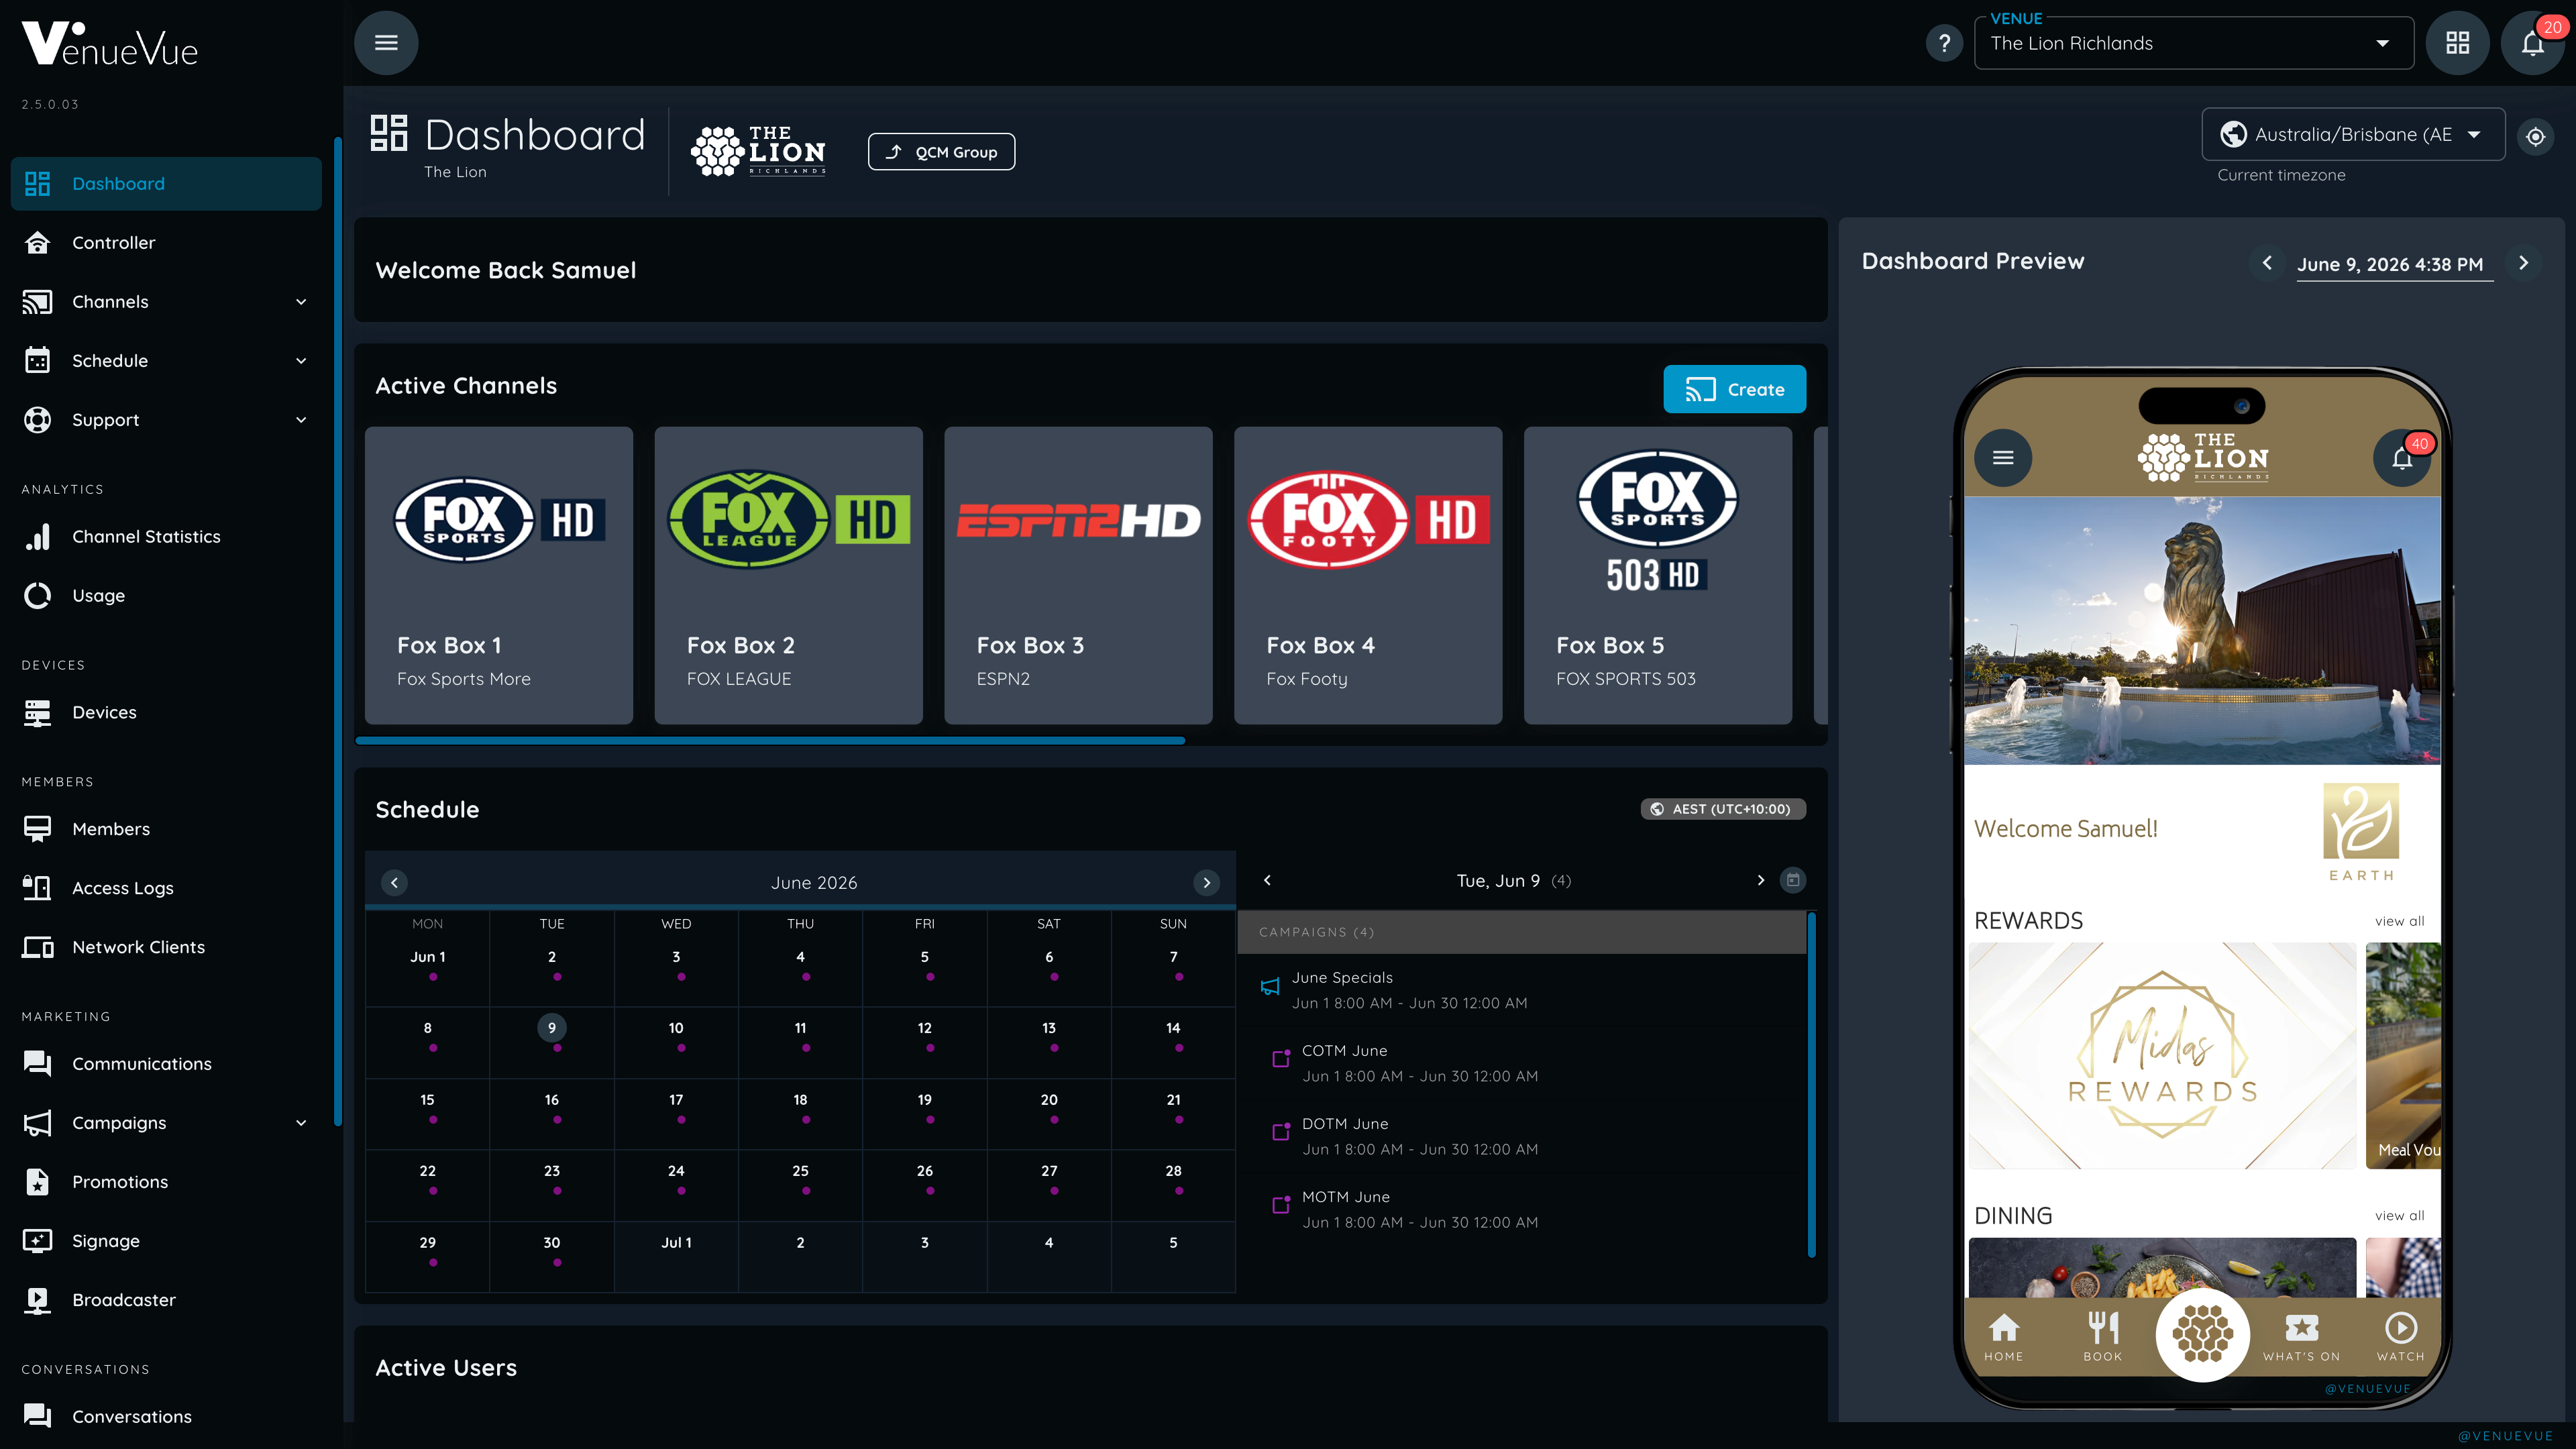Click the AEST (UTC+10:00) timezone chip
2576x1449 pixels.
[1722, 809]
